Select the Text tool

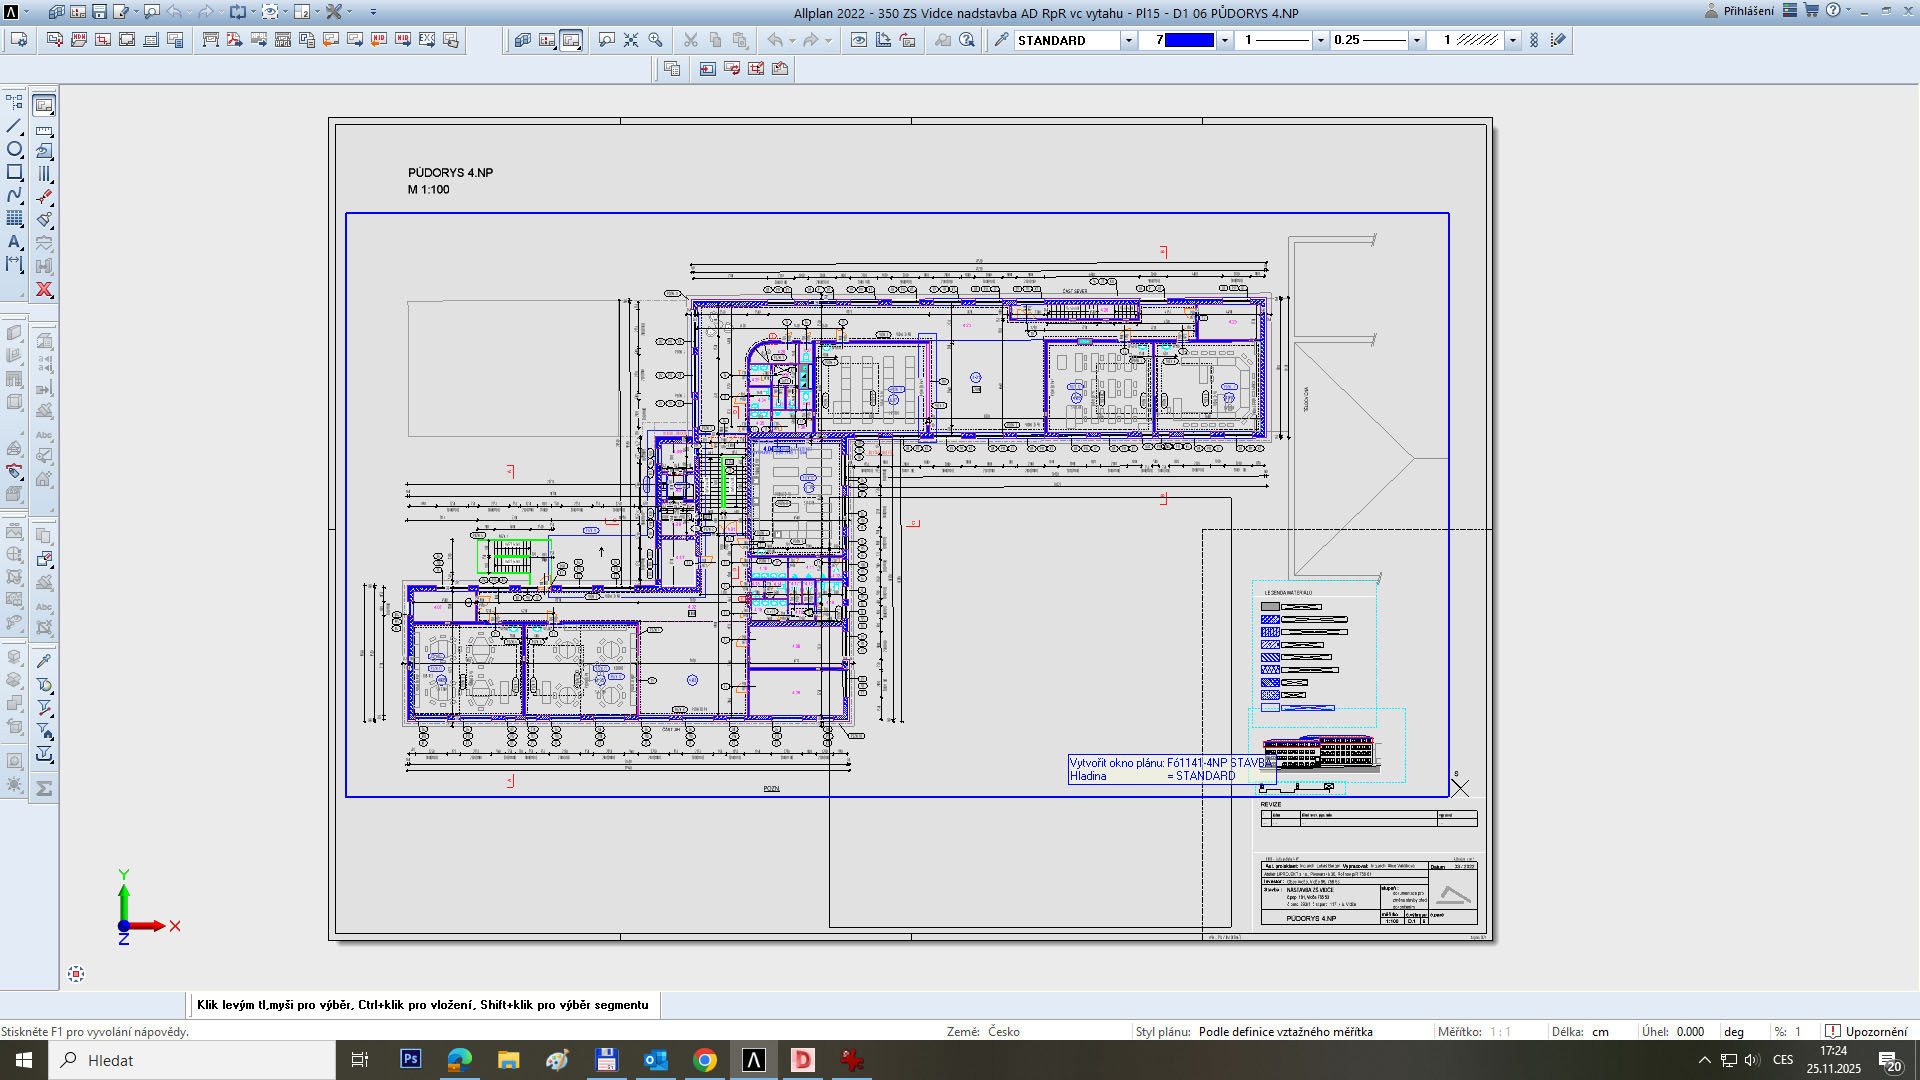(x=14, y=241)
